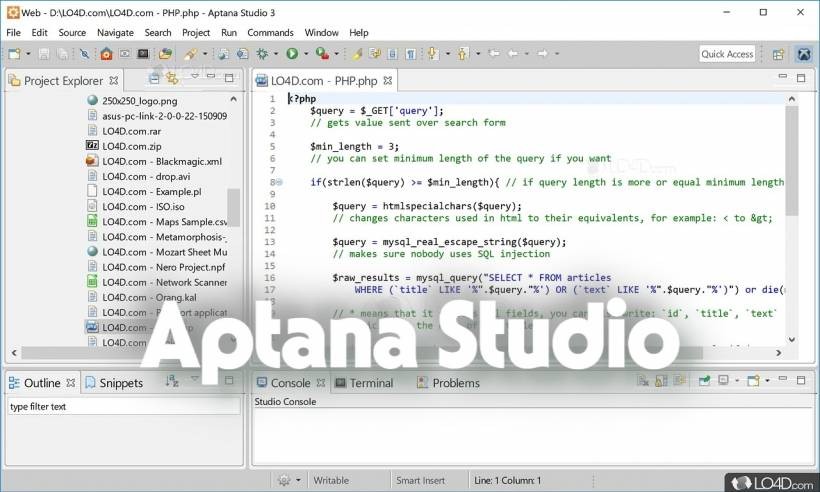Minimize the Console panel
820x492 pixels.
(x=782, y=379)
